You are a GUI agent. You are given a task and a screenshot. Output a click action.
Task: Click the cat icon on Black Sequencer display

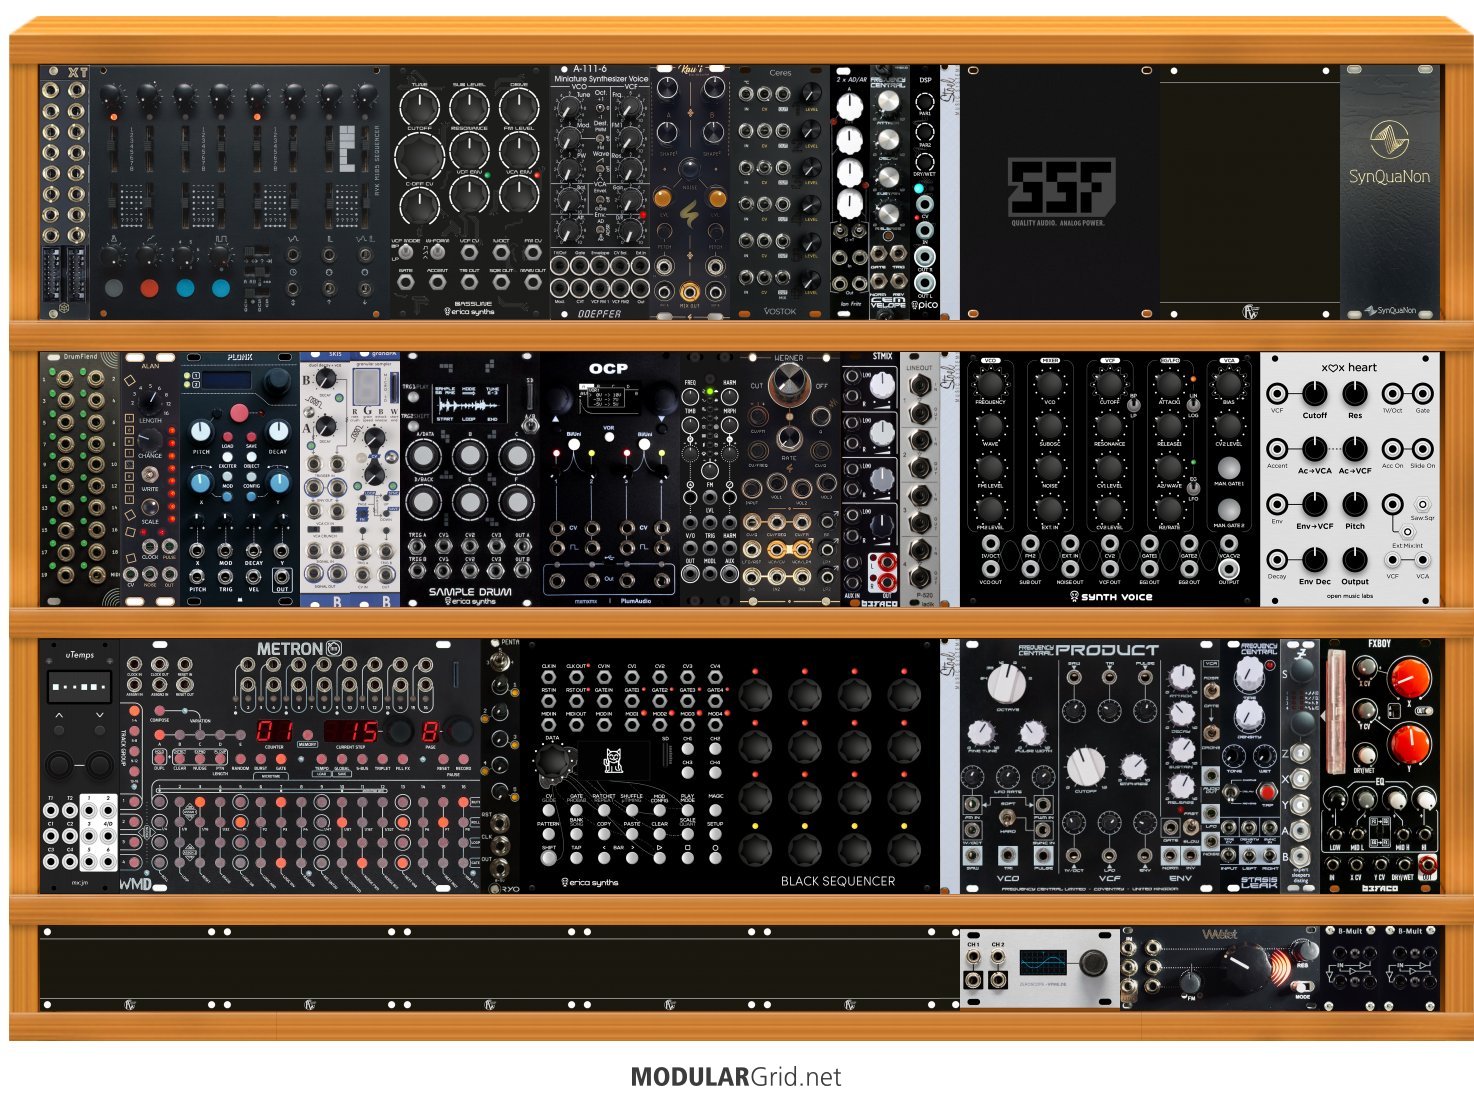[613, 763]
